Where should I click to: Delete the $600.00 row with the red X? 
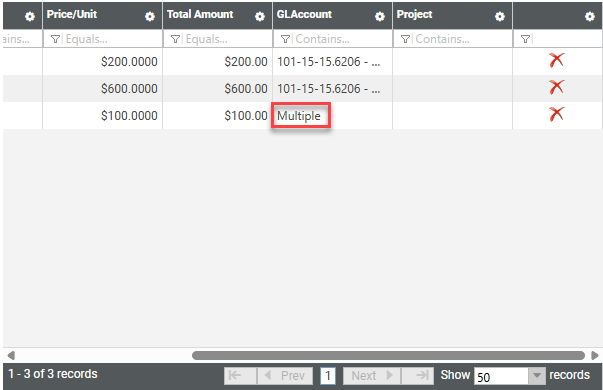pos(556,87)
